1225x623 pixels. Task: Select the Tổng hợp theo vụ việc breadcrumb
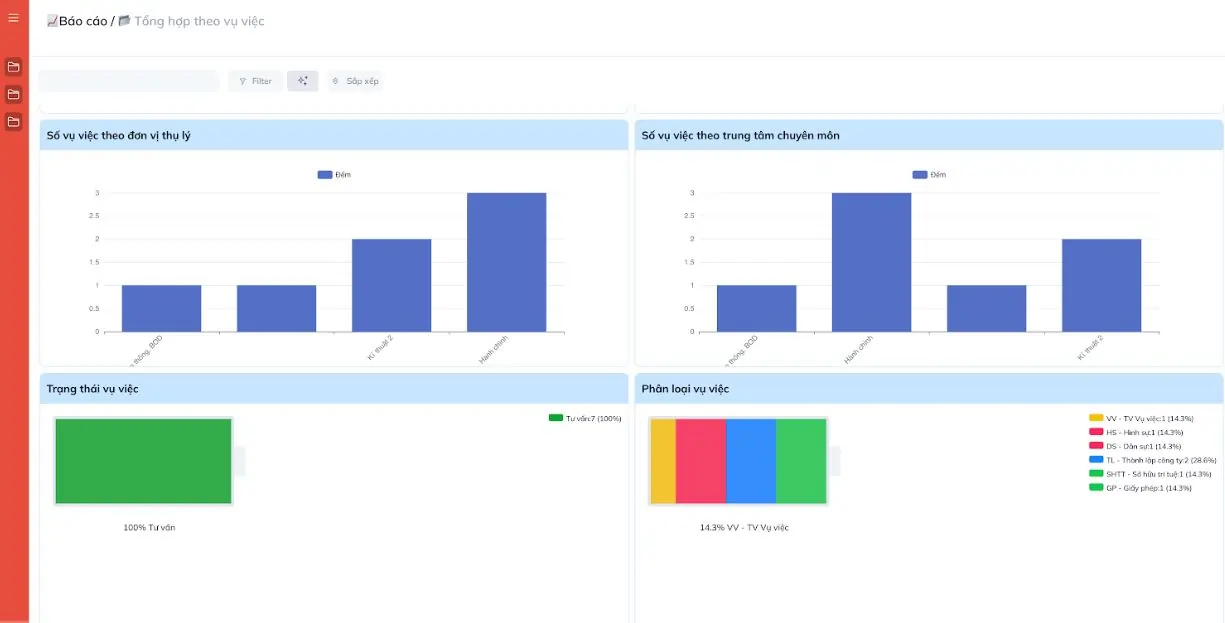tap(198, 21)
